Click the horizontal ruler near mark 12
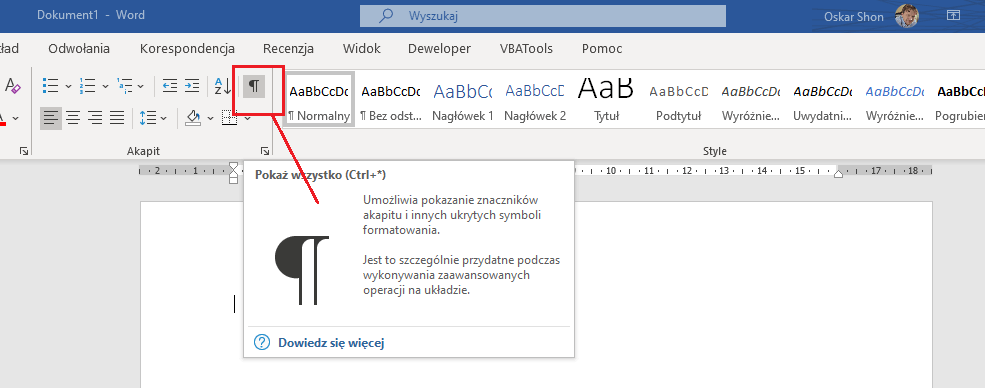This screenshot has height=388, width=985. point(687,170)
